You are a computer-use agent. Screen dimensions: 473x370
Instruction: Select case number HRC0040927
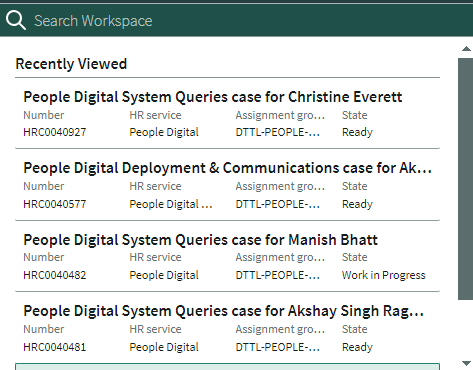tap(55, 132)
